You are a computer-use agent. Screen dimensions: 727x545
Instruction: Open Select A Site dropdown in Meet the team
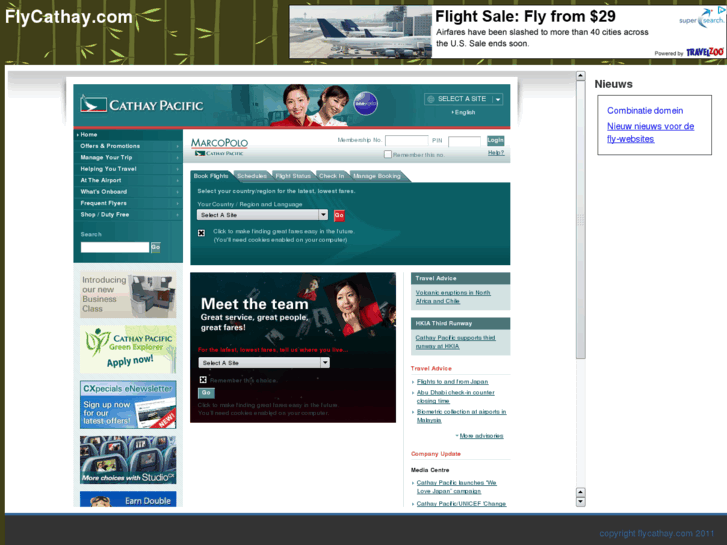tap(264, 363)
